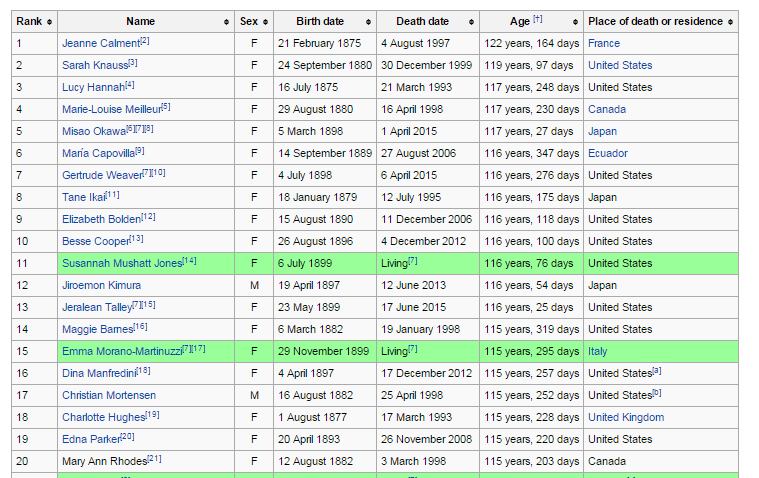Open the Italy link in highlighted row
This screenshot has height=478, width=759.
pyautogui.click(x=597, y=351)
